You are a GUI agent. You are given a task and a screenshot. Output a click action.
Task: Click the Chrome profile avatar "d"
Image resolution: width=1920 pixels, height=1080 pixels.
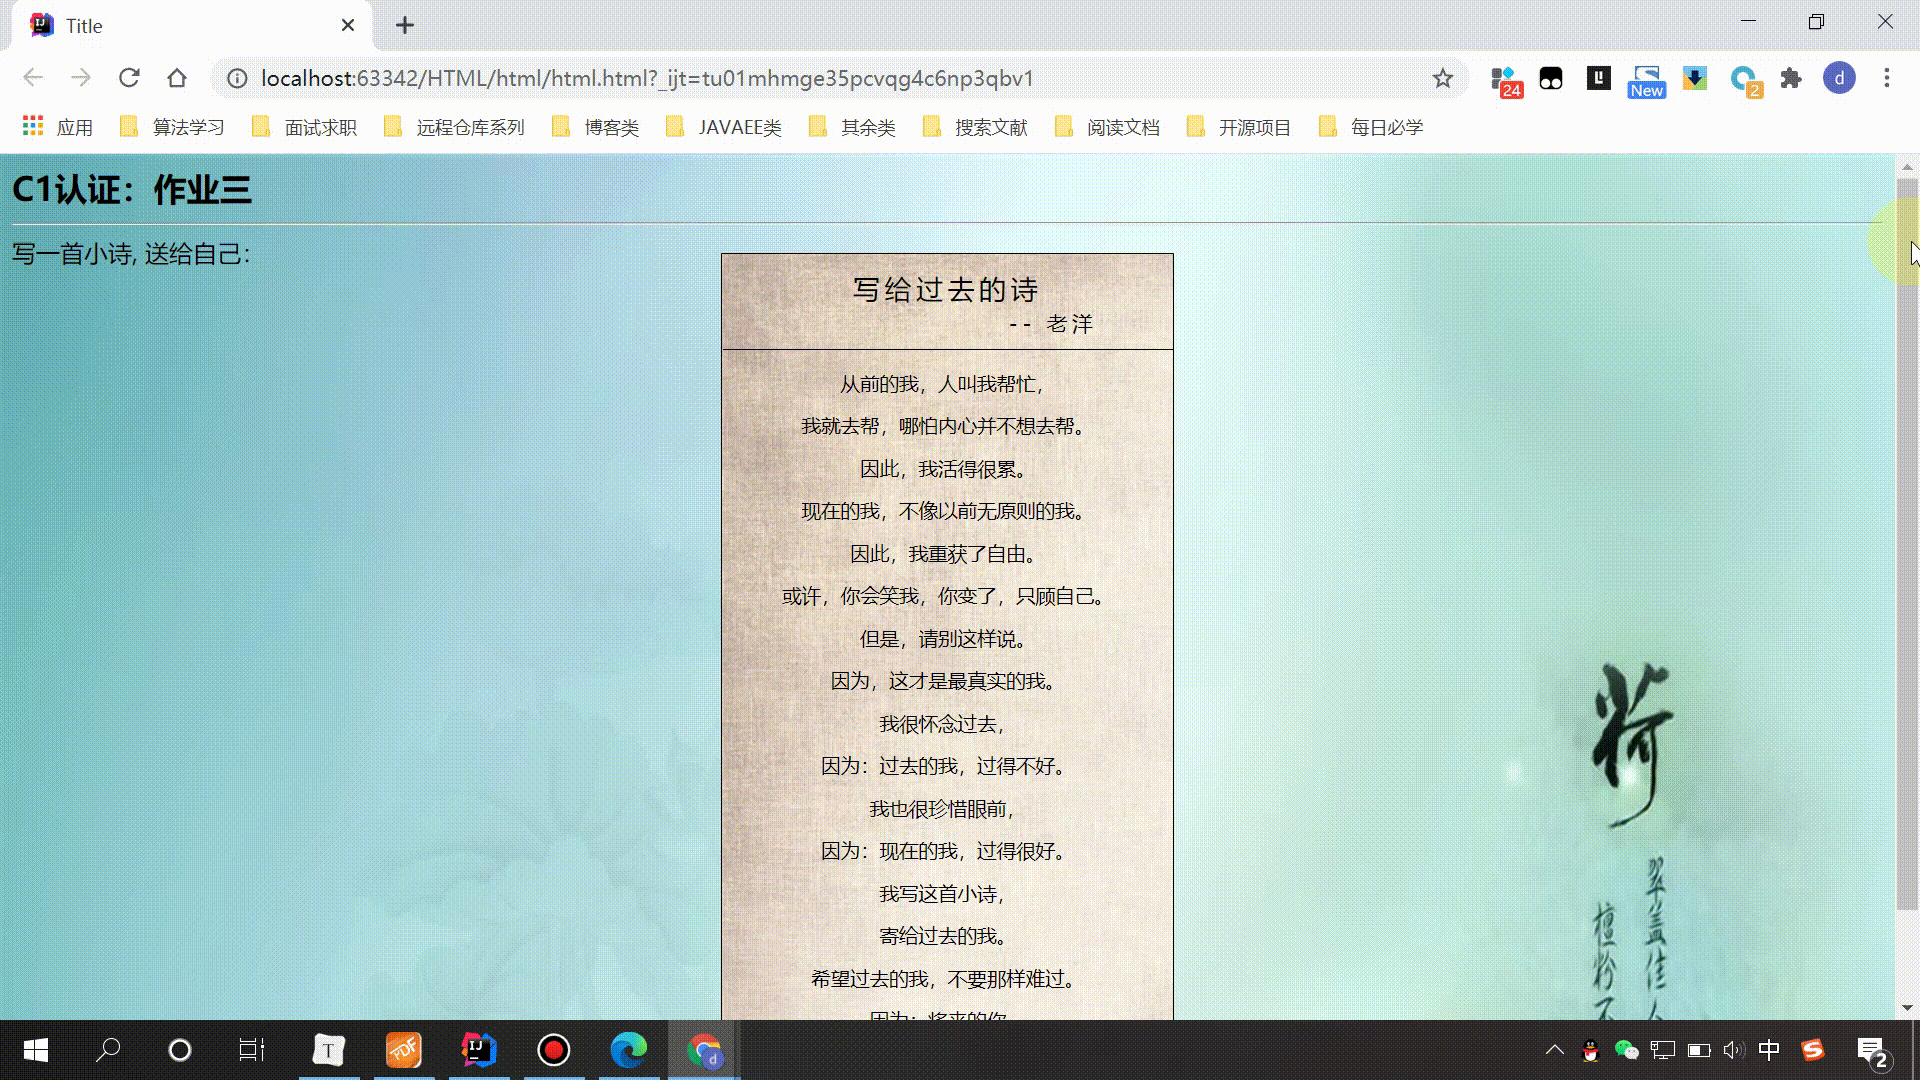point(1840,78)
